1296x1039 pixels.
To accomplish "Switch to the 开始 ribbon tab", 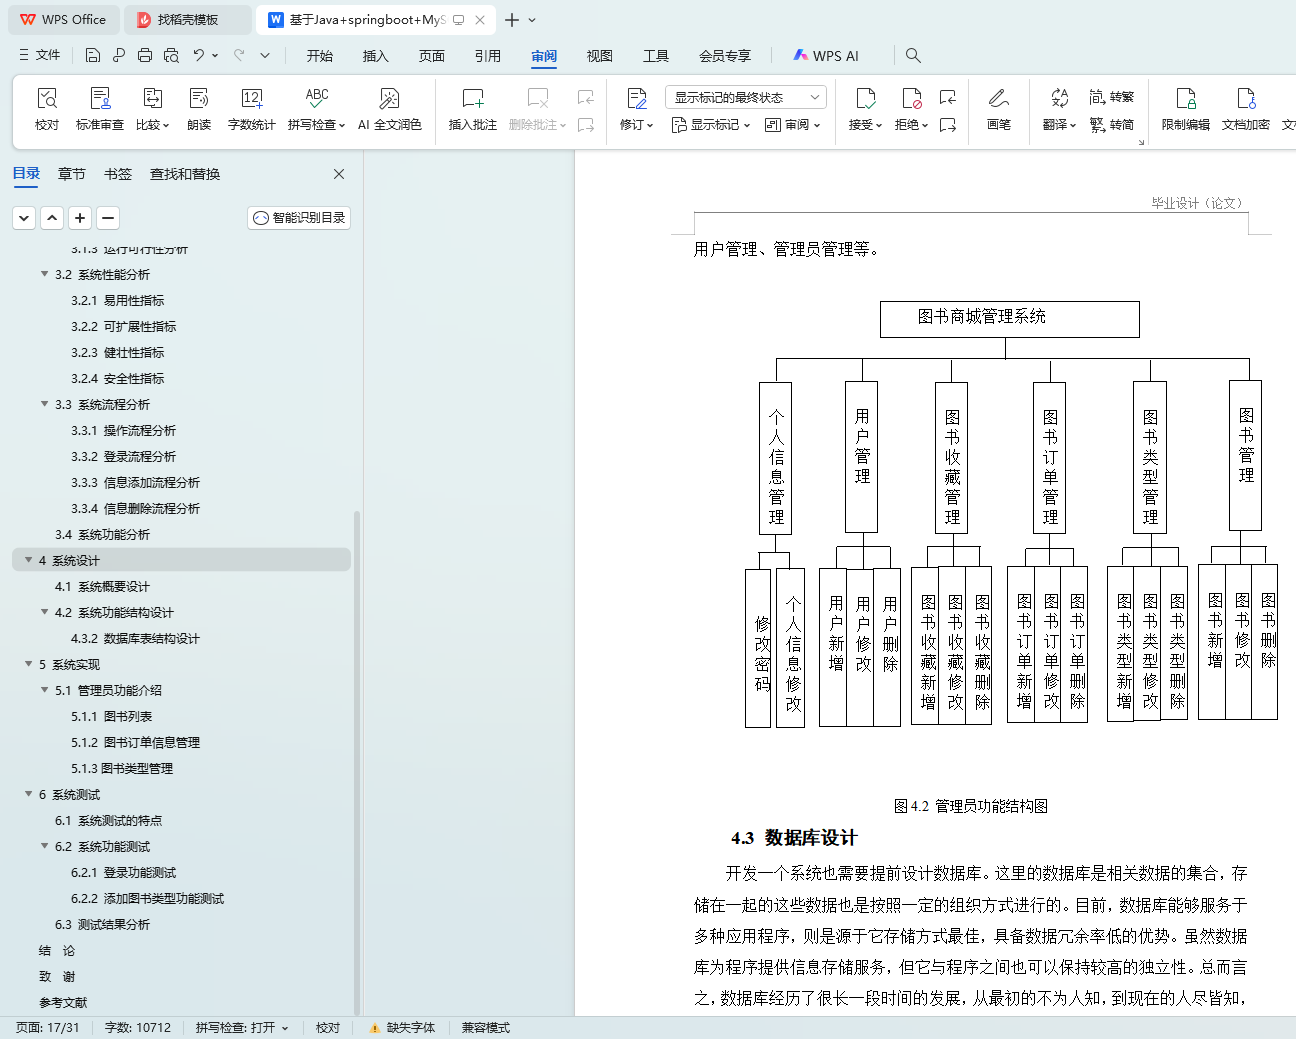I will (x=320, y=56).
